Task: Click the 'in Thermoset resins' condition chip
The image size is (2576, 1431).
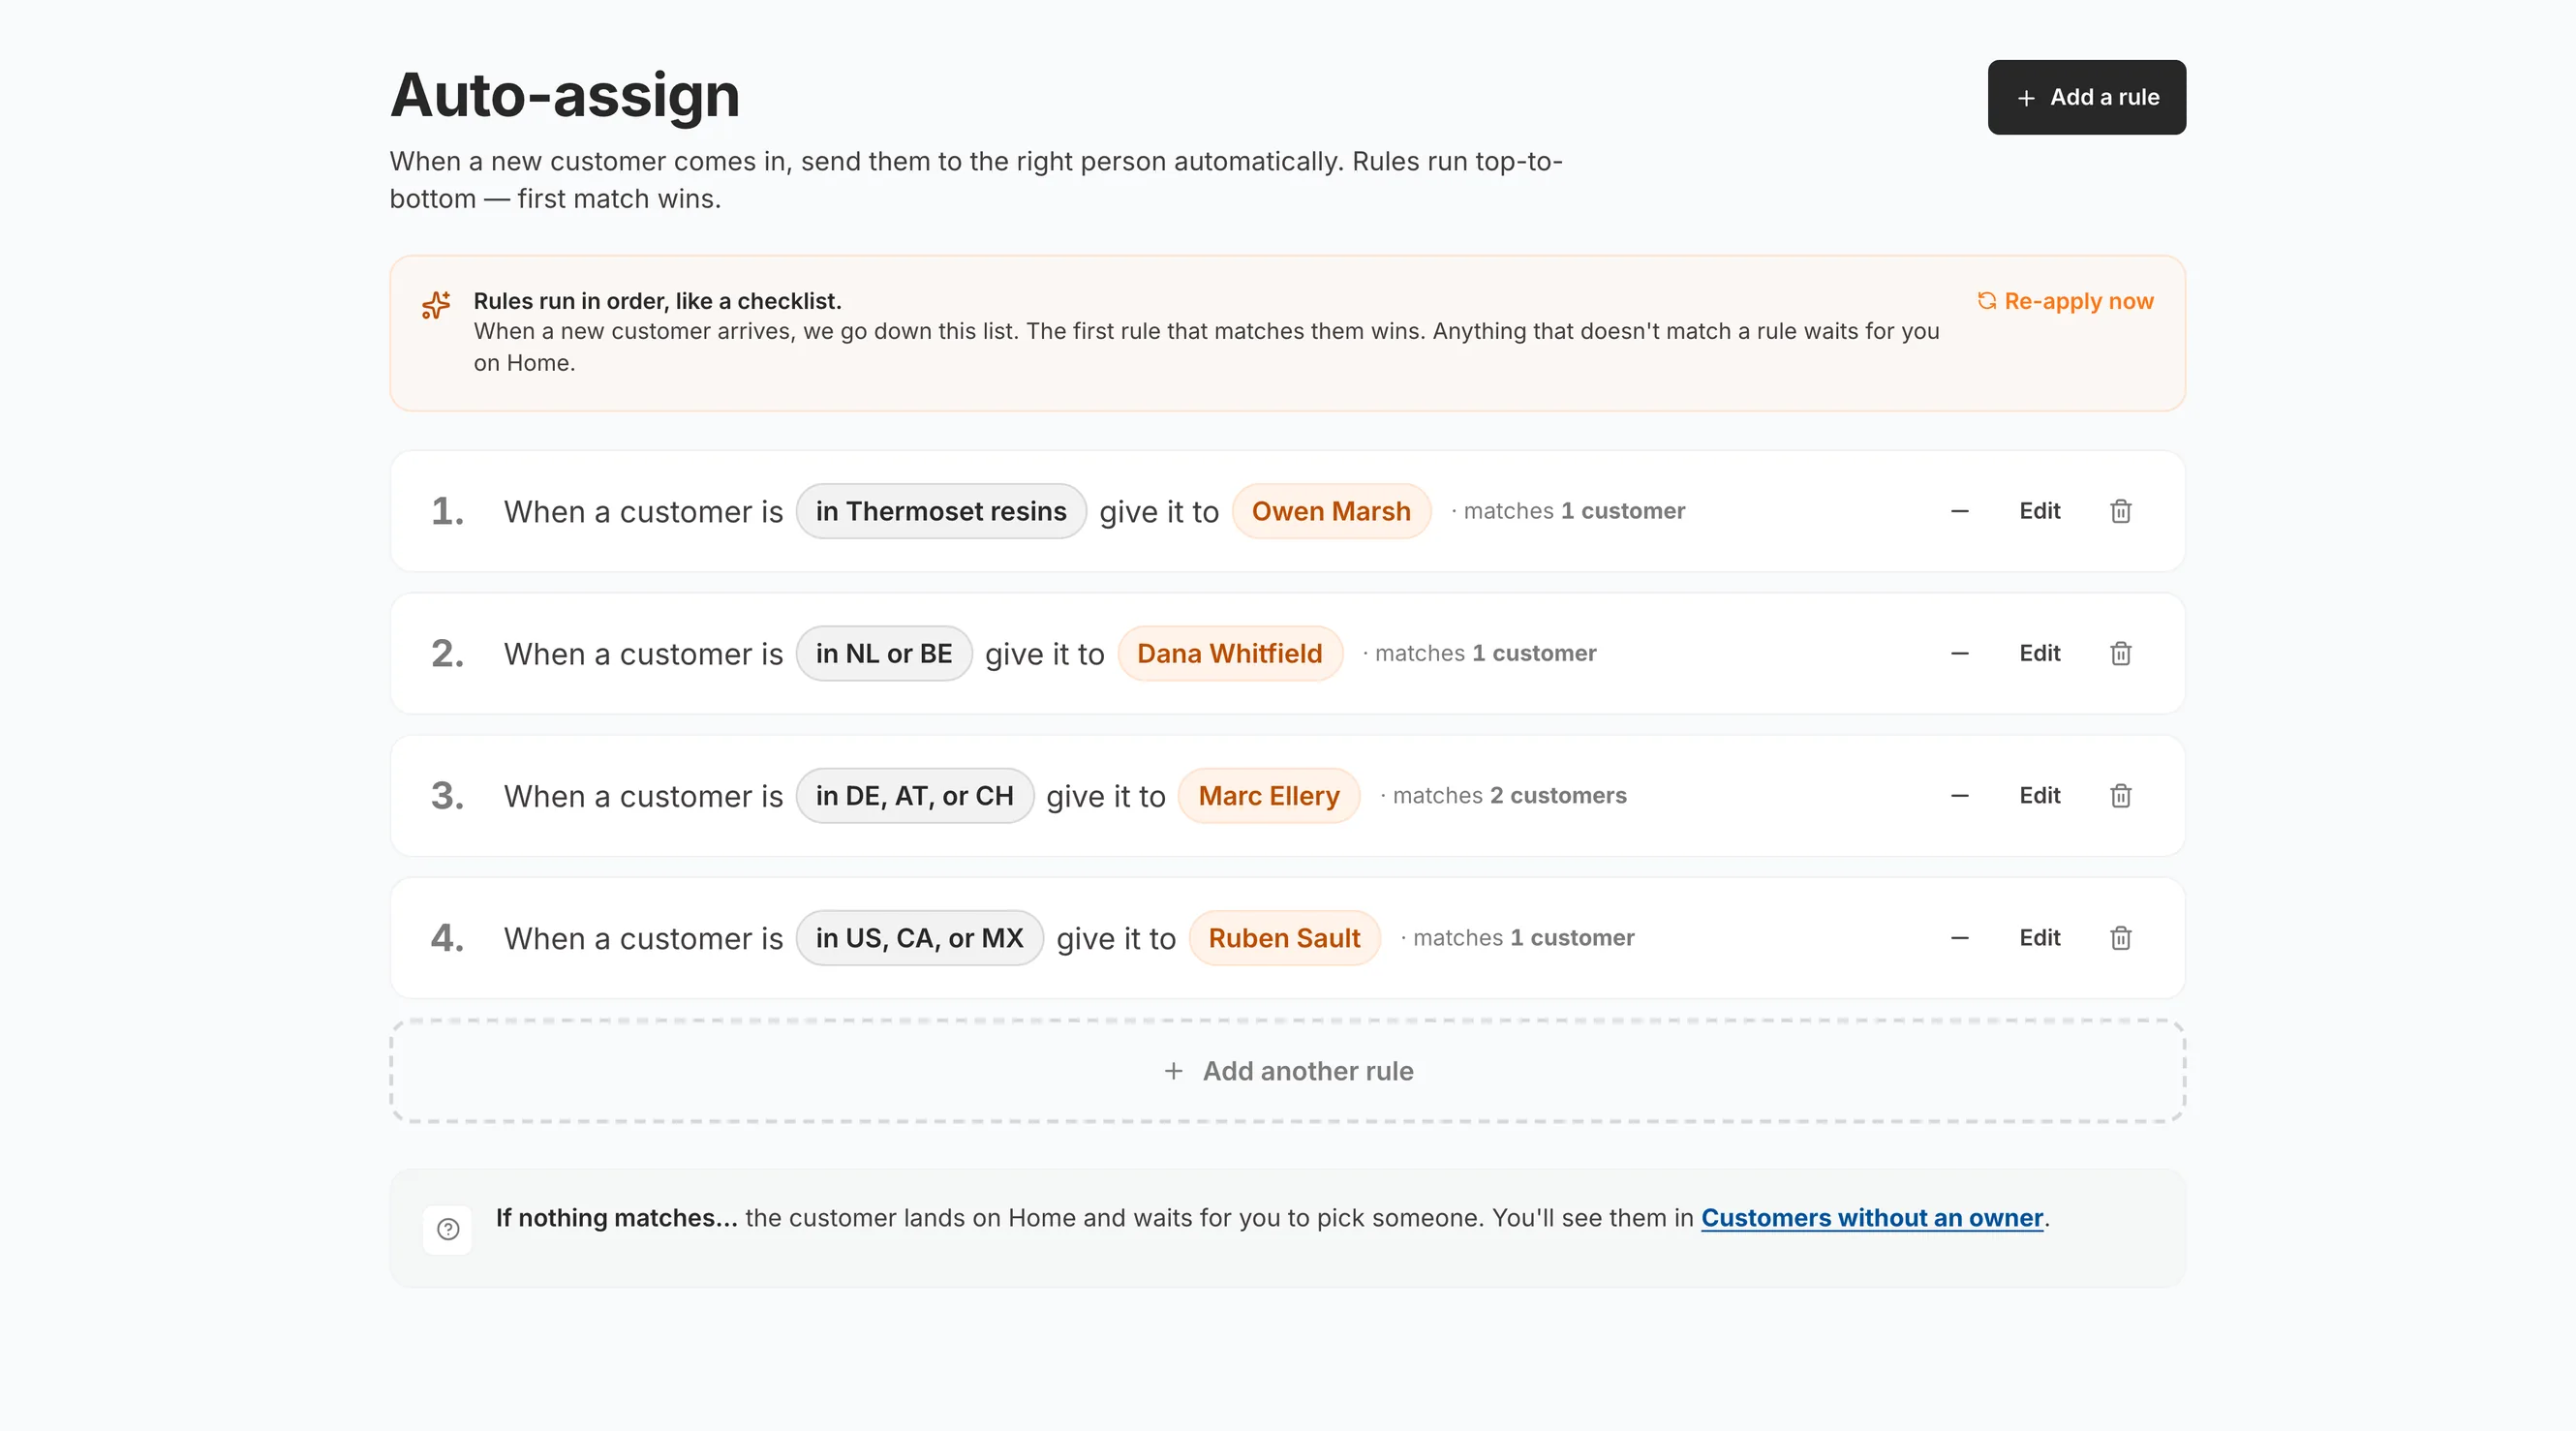Action: 941,511
